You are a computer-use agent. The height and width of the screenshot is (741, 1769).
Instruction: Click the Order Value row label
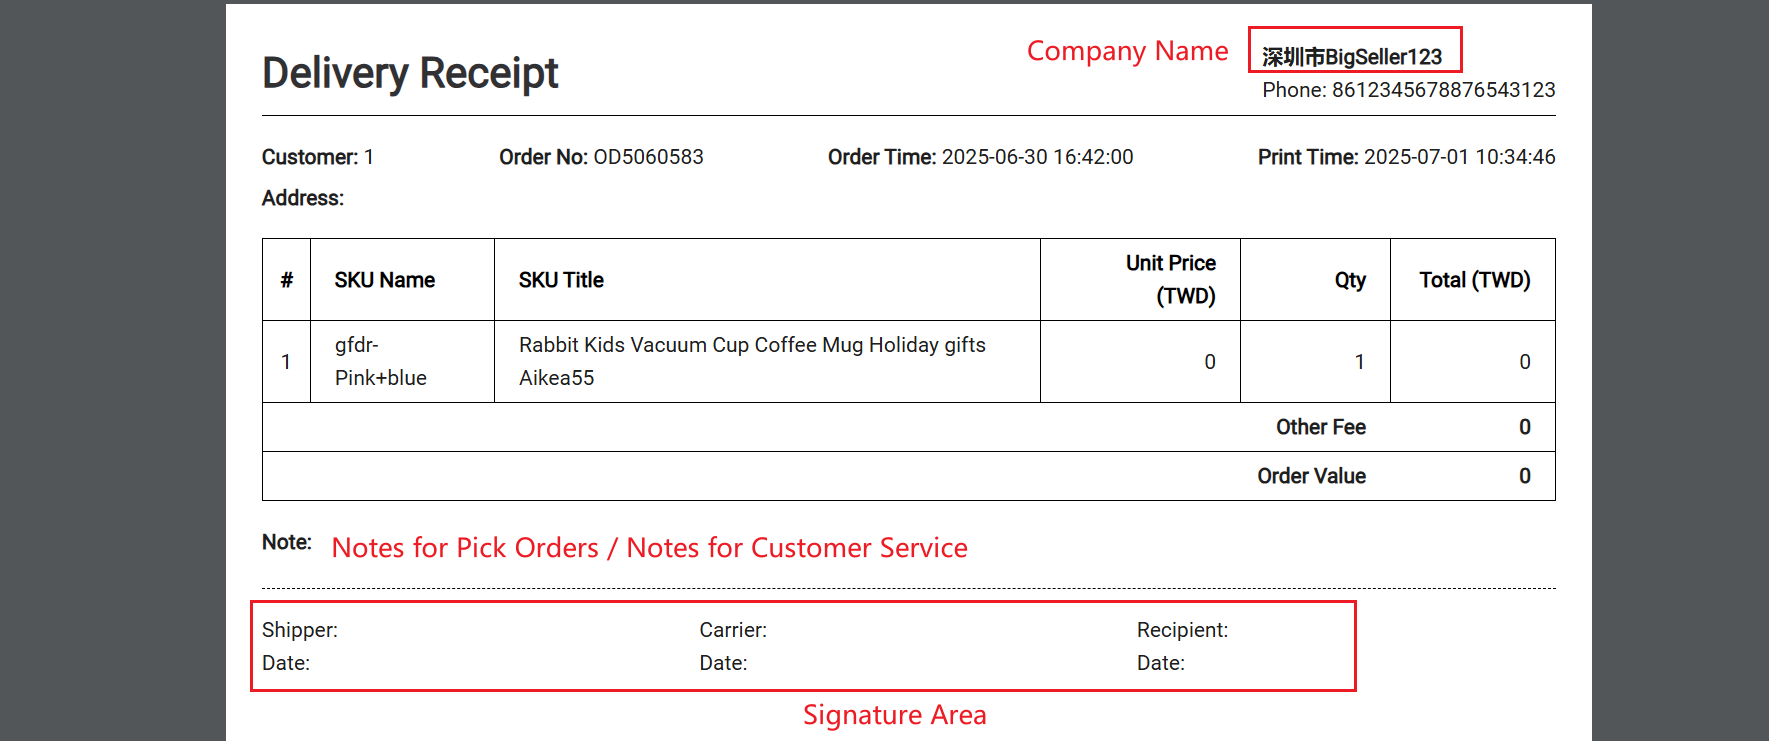(x=1312, y=476)
